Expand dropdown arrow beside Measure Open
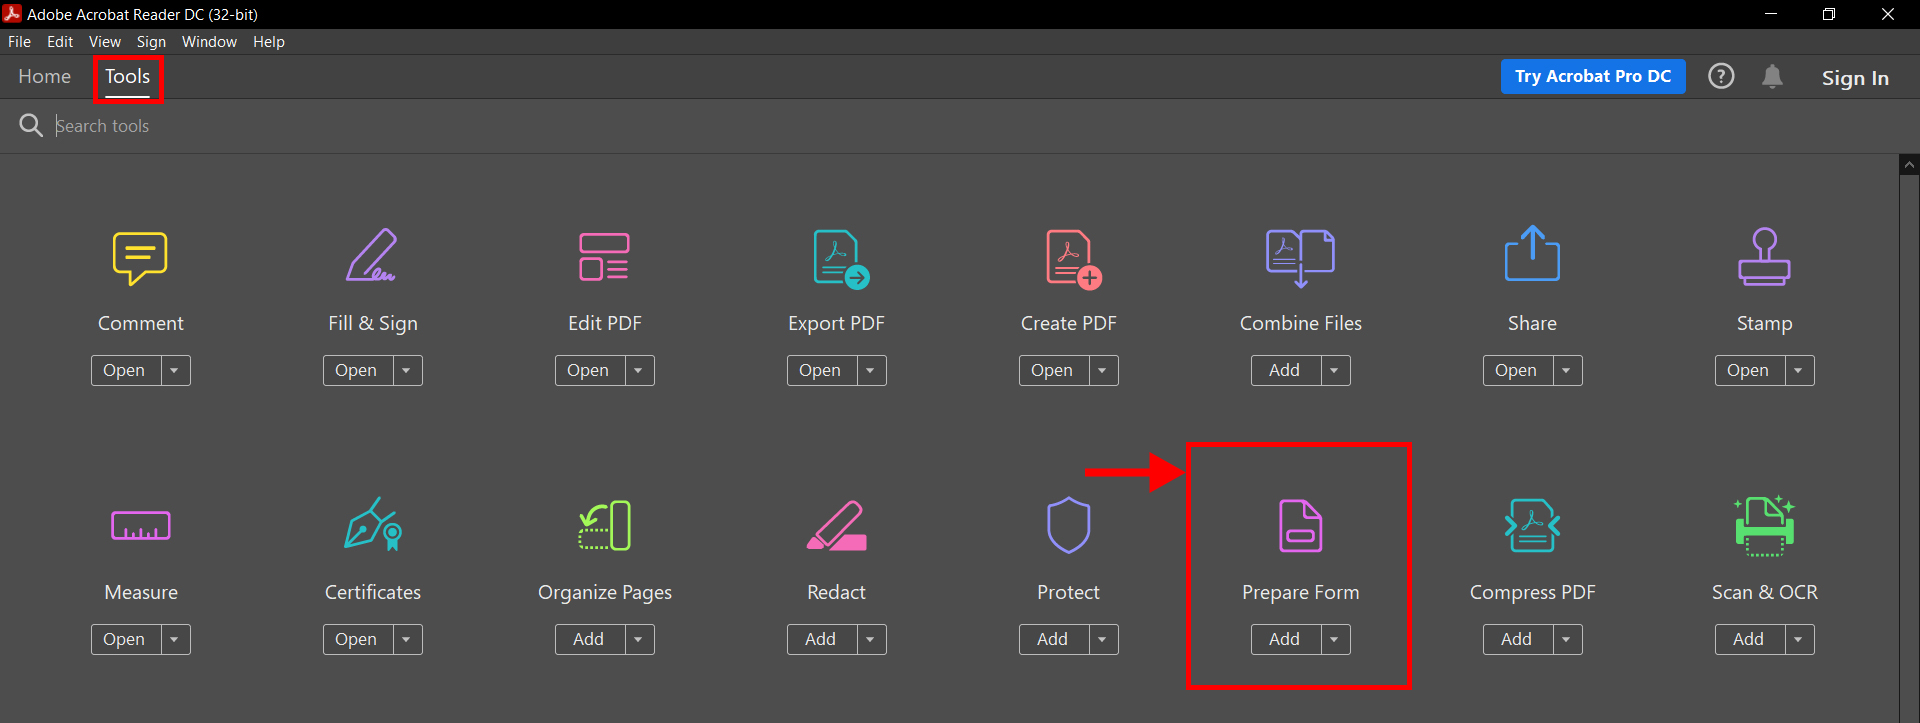The width and height of the screenshot is (1920, 723). (x=175, y=639)
